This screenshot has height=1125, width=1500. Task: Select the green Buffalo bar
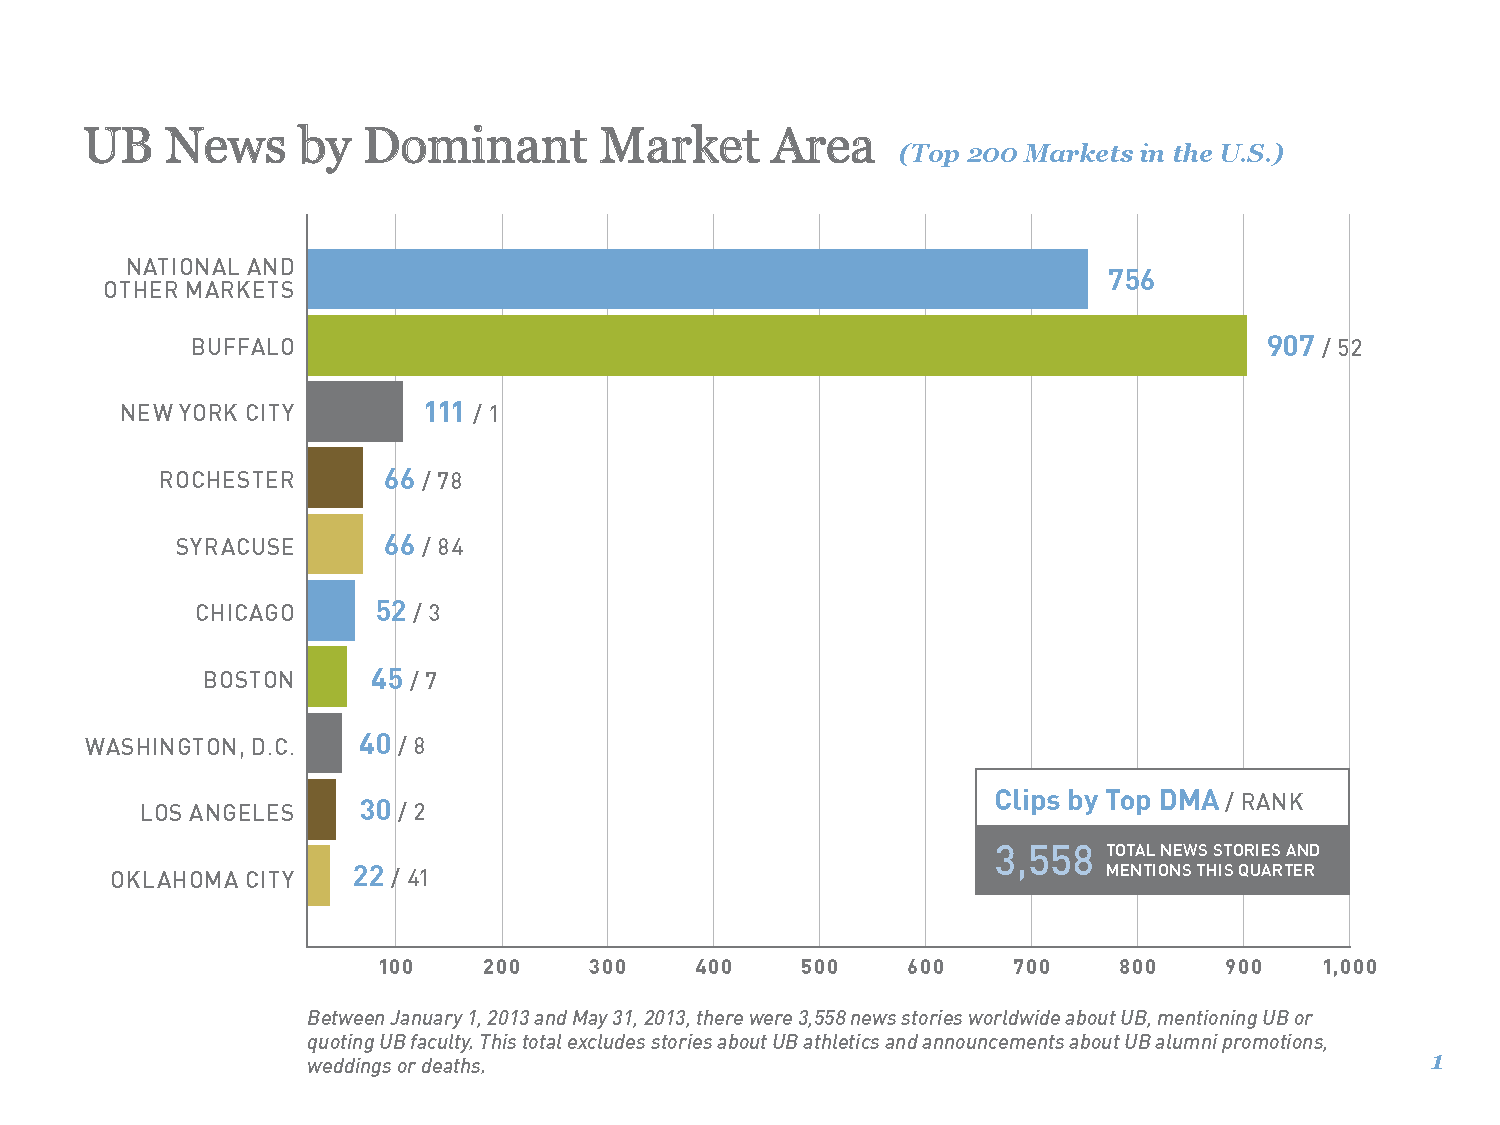coord(776,346)
